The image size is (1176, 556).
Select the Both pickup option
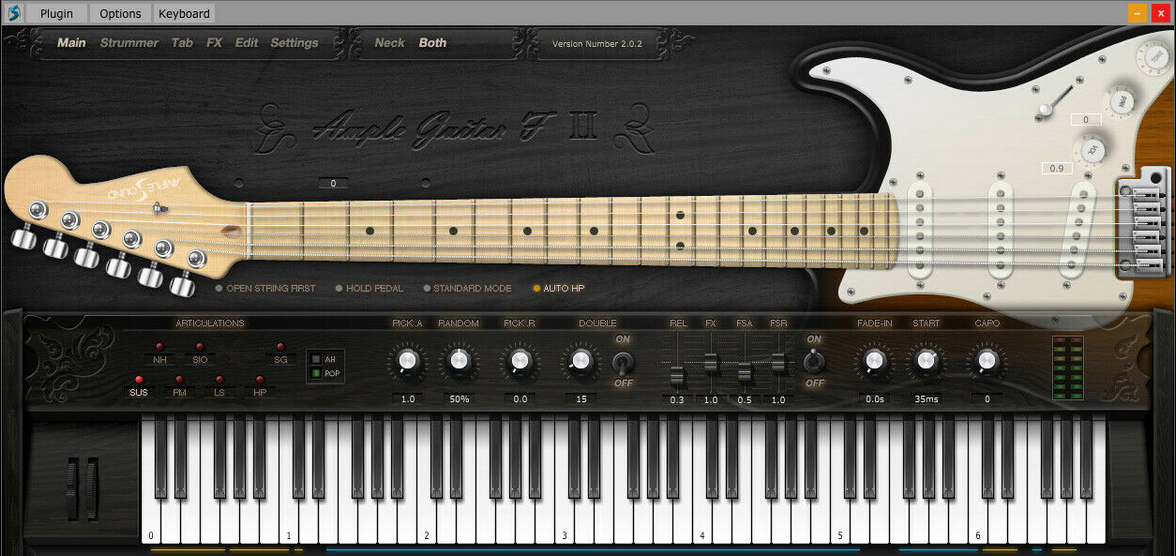click(x=433, y=43)
